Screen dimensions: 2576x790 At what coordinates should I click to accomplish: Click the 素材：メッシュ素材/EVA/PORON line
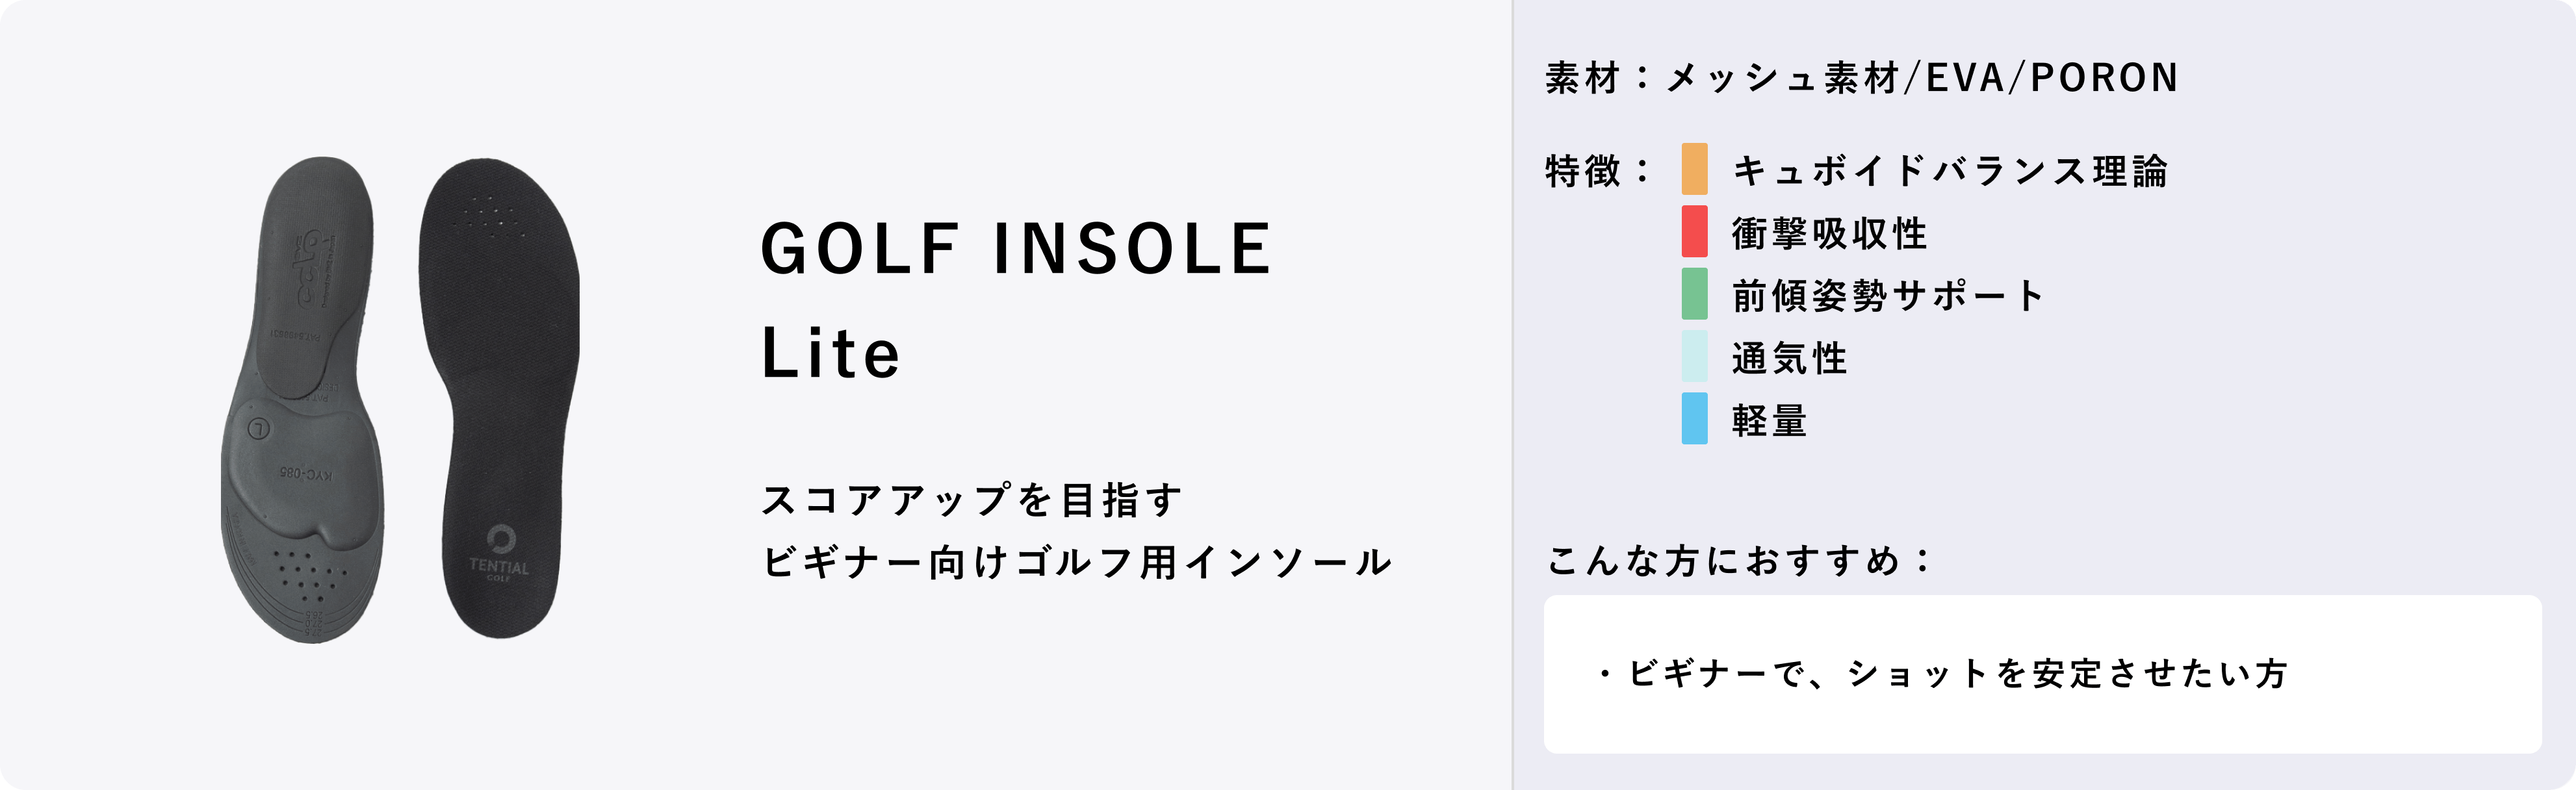[1862, 78]
